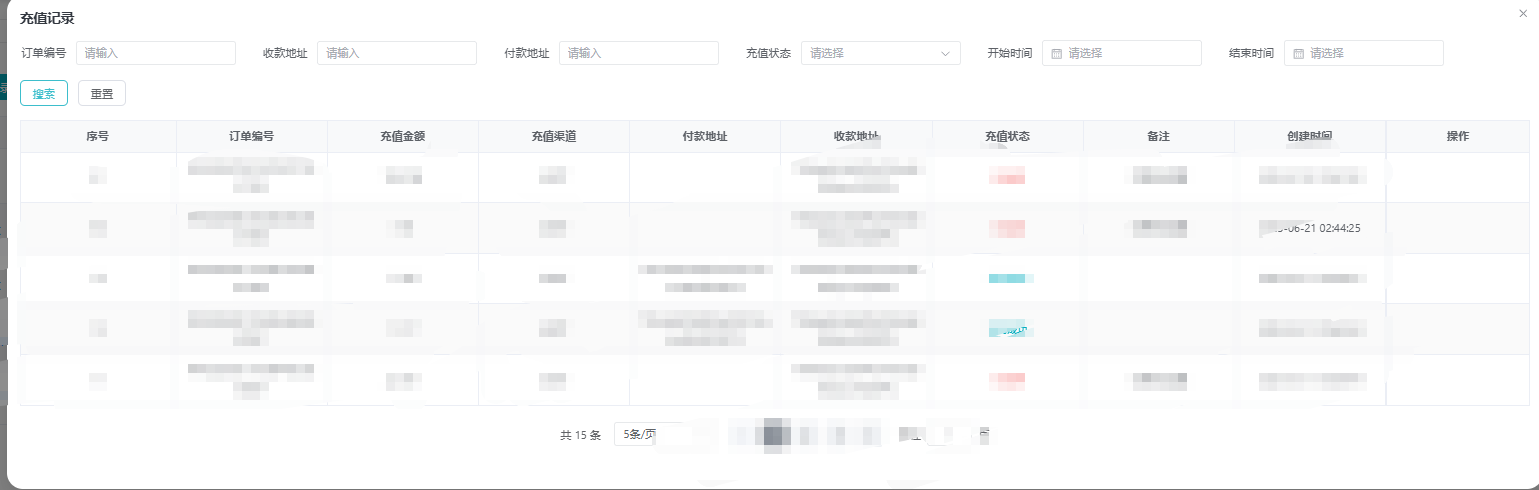Click the 搜索 button
1539x490 pixels.
(x=43, y=93)
